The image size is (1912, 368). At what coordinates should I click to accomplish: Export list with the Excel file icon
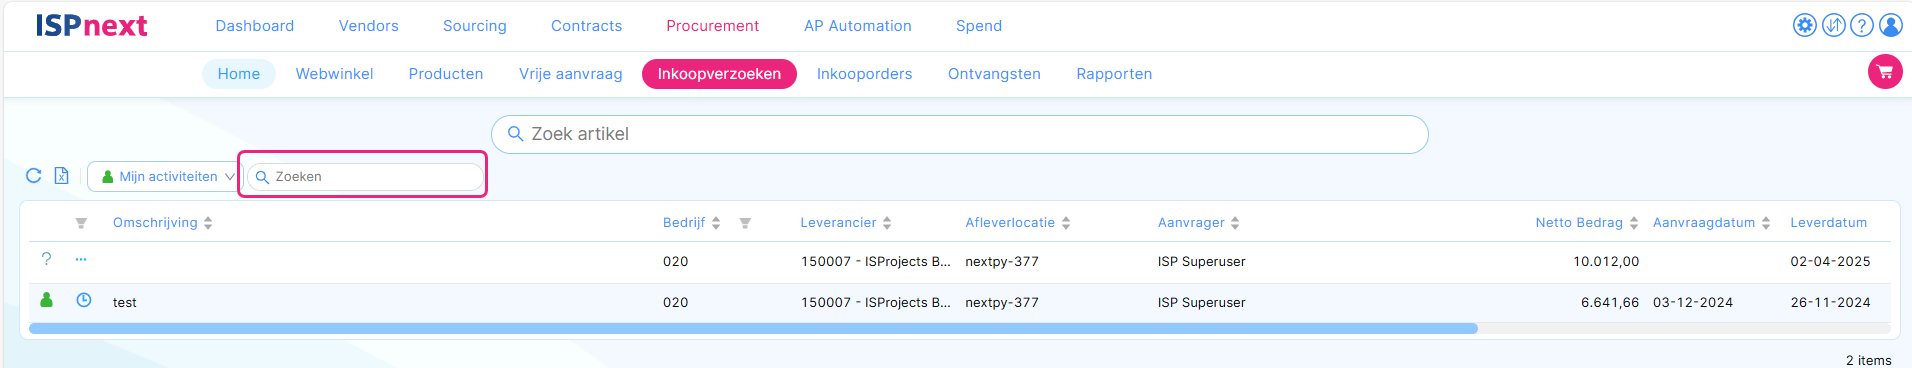[x=61, y=176]
